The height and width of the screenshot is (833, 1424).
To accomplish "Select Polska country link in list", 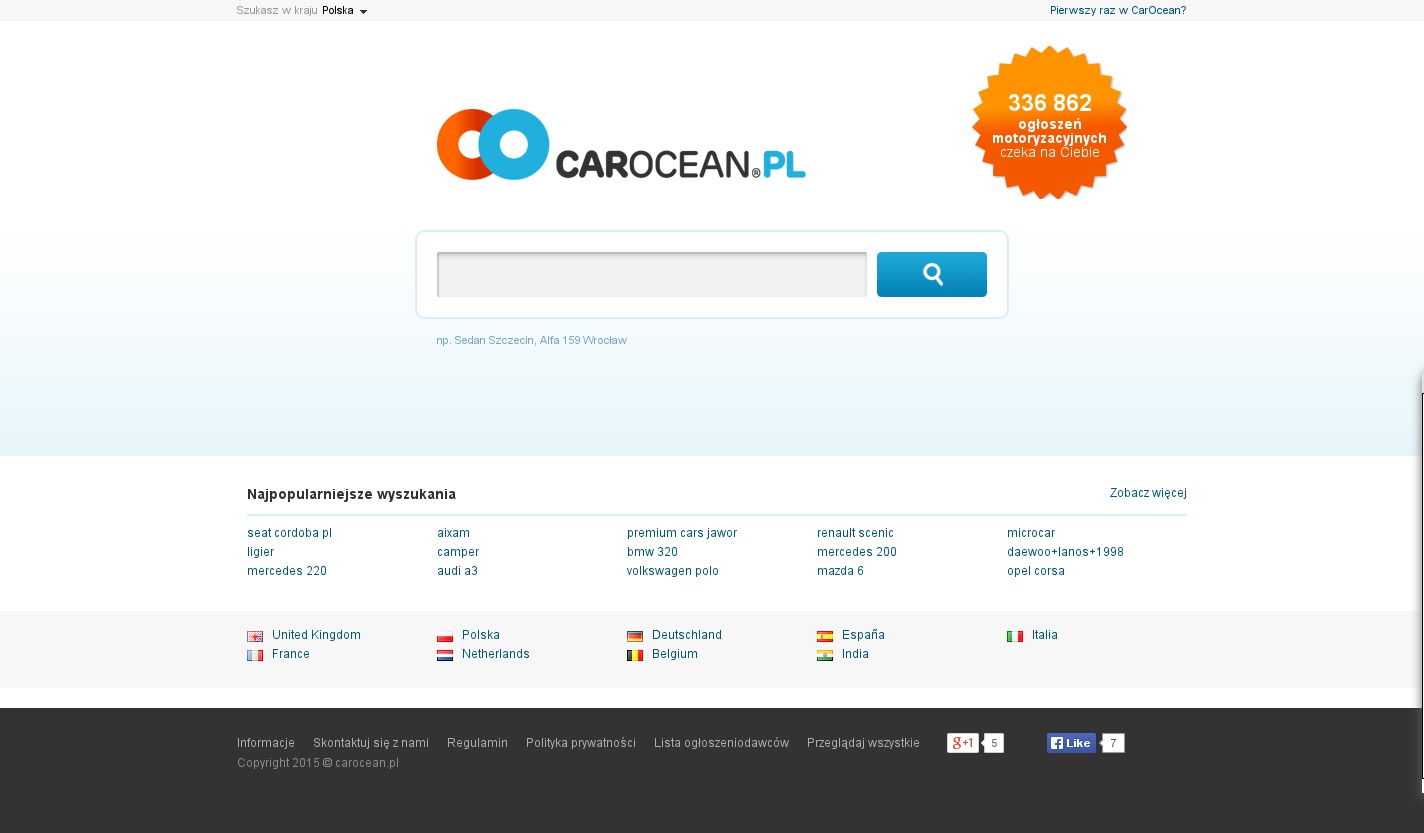I will tap(481, 635).
